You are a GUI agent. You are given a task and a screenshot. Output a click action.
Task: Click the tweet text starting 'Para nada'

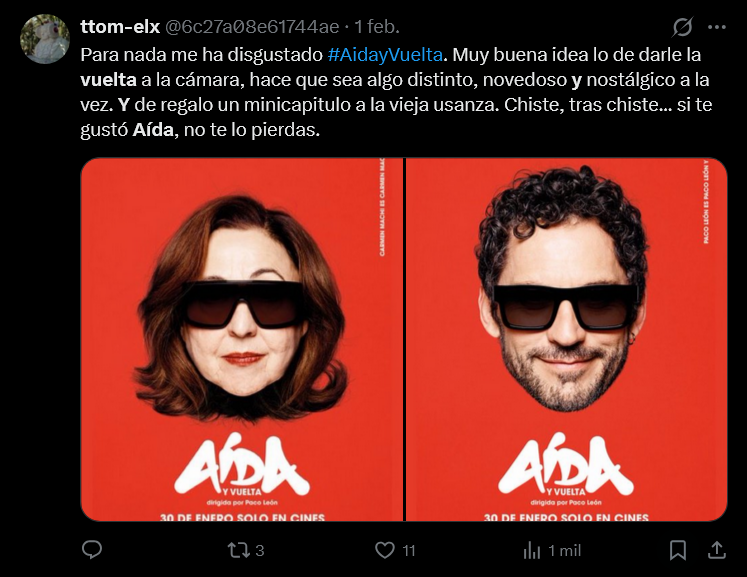pos(396,92)
